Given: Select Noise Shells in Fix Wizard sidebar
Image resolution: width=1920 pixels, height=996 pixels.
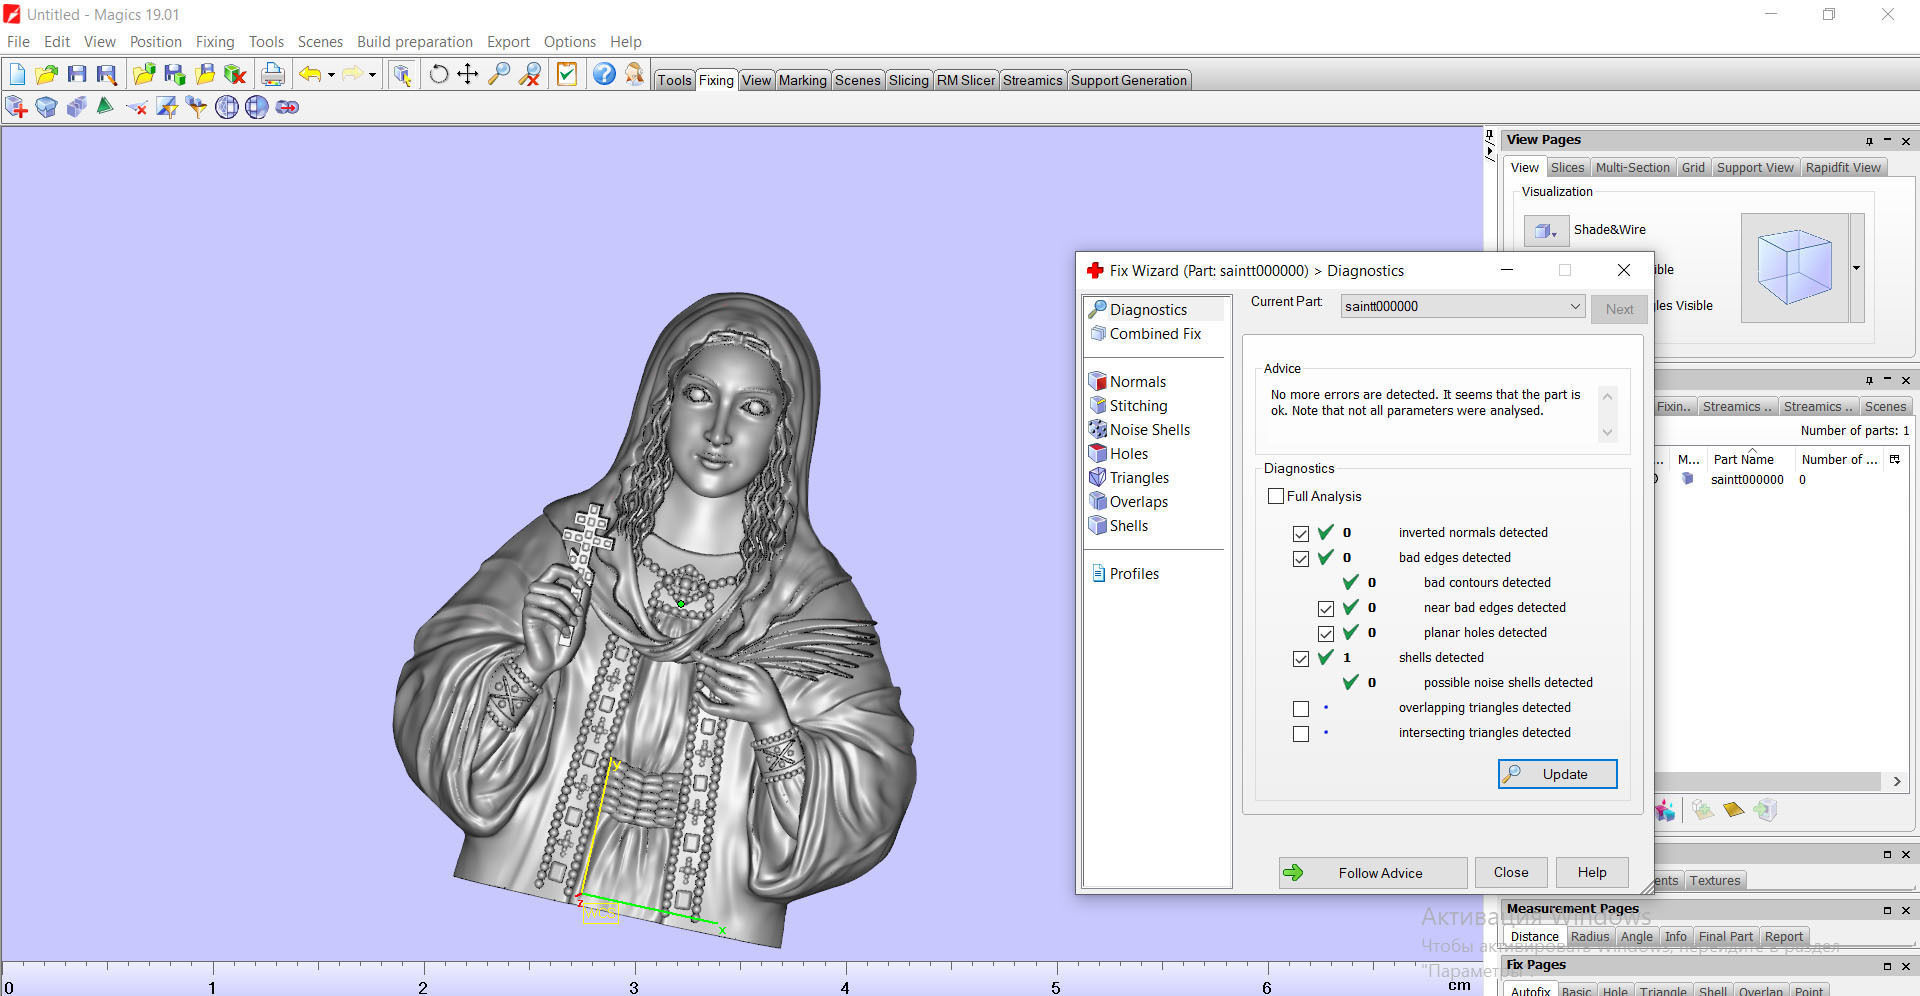Looking at the screenshot, I should coord(1149,430).
